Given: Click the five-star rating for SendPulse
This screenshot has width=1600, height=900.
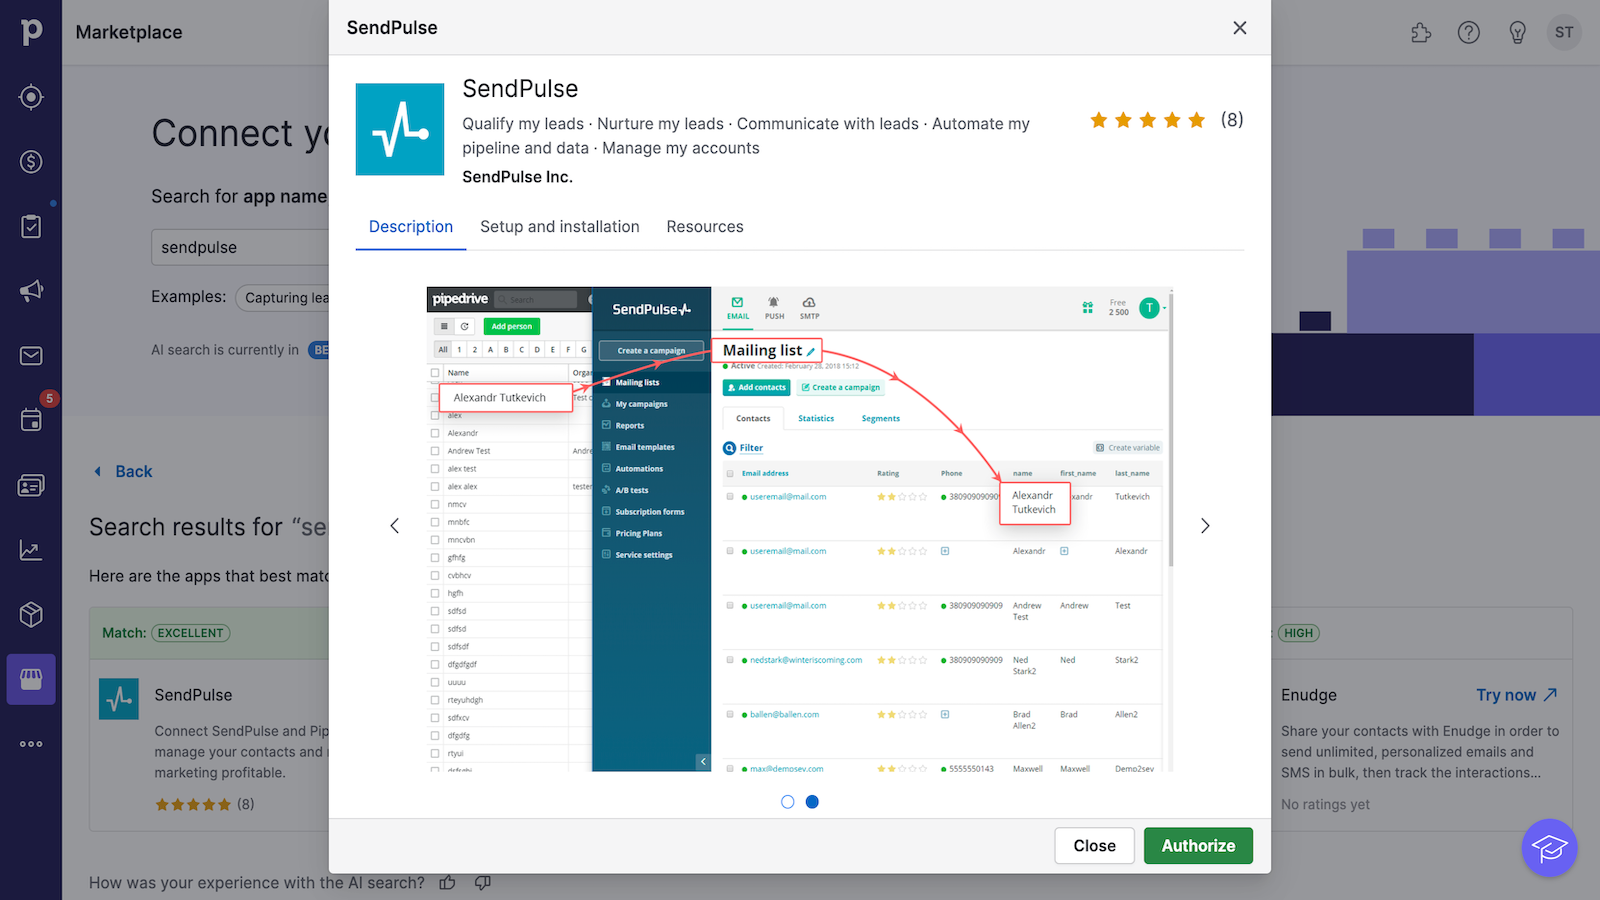Looking at the screenshot, I should click(1147, 121).
